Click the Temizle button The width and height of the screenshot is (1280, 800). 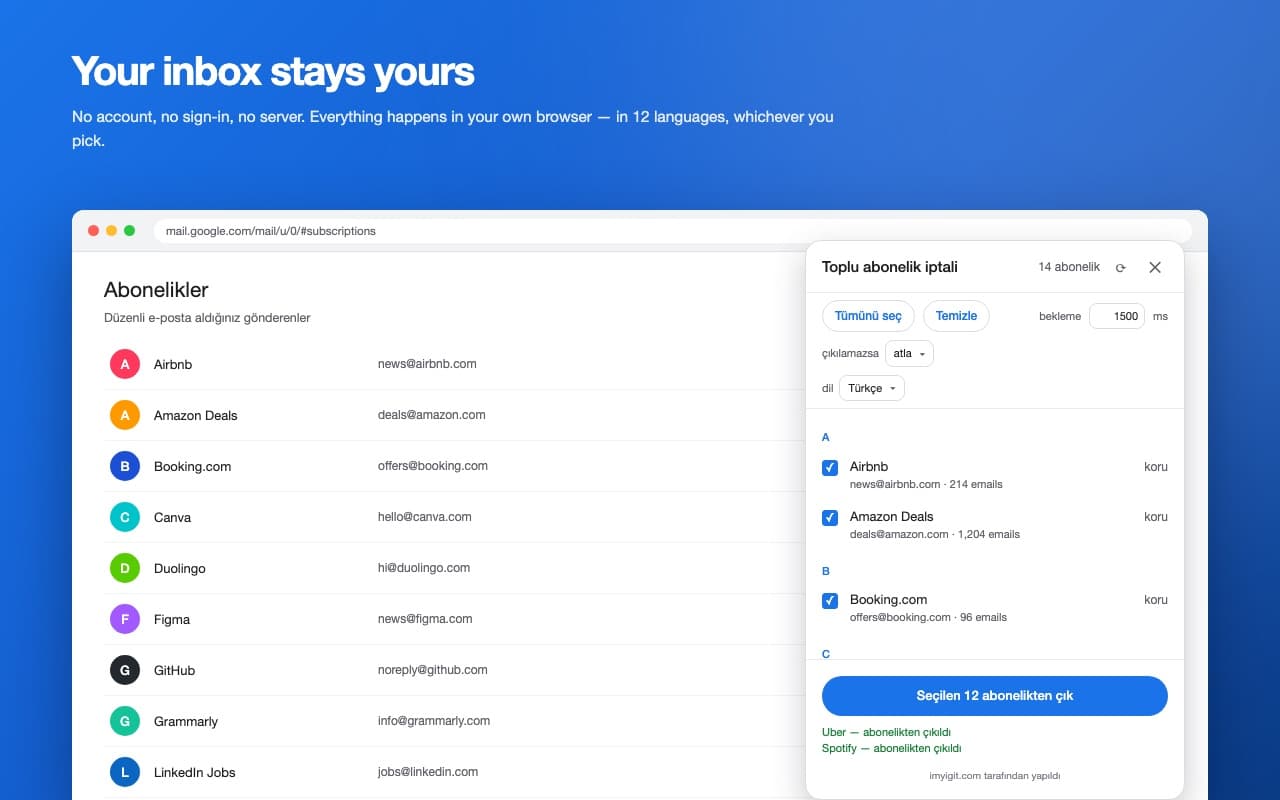pos(956,316)
